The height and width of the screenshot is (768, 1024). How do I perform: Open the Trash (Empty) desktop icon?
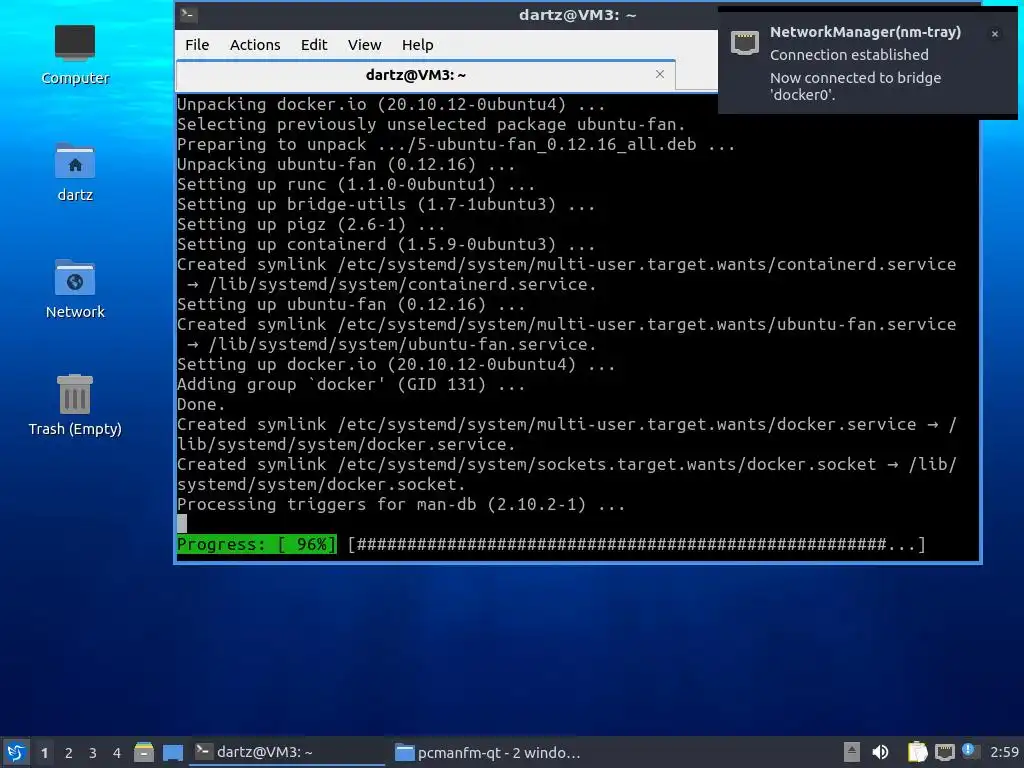(74, 405)
